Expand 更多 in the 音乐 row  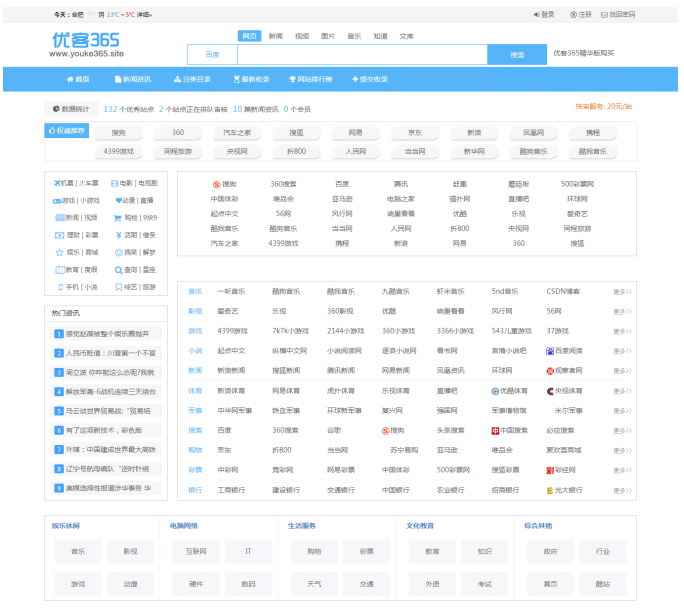point(622,292)
